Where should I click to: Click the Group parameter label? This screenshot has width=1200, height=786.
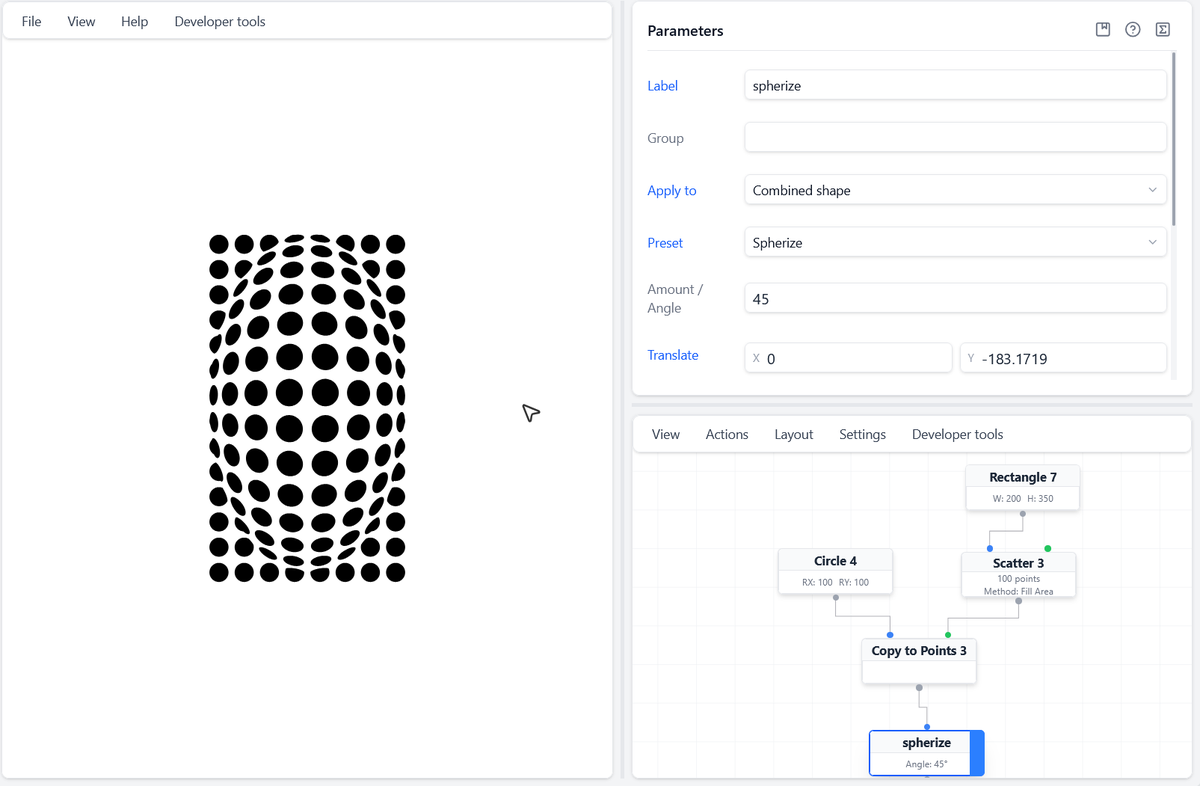[x=665, y=138]
